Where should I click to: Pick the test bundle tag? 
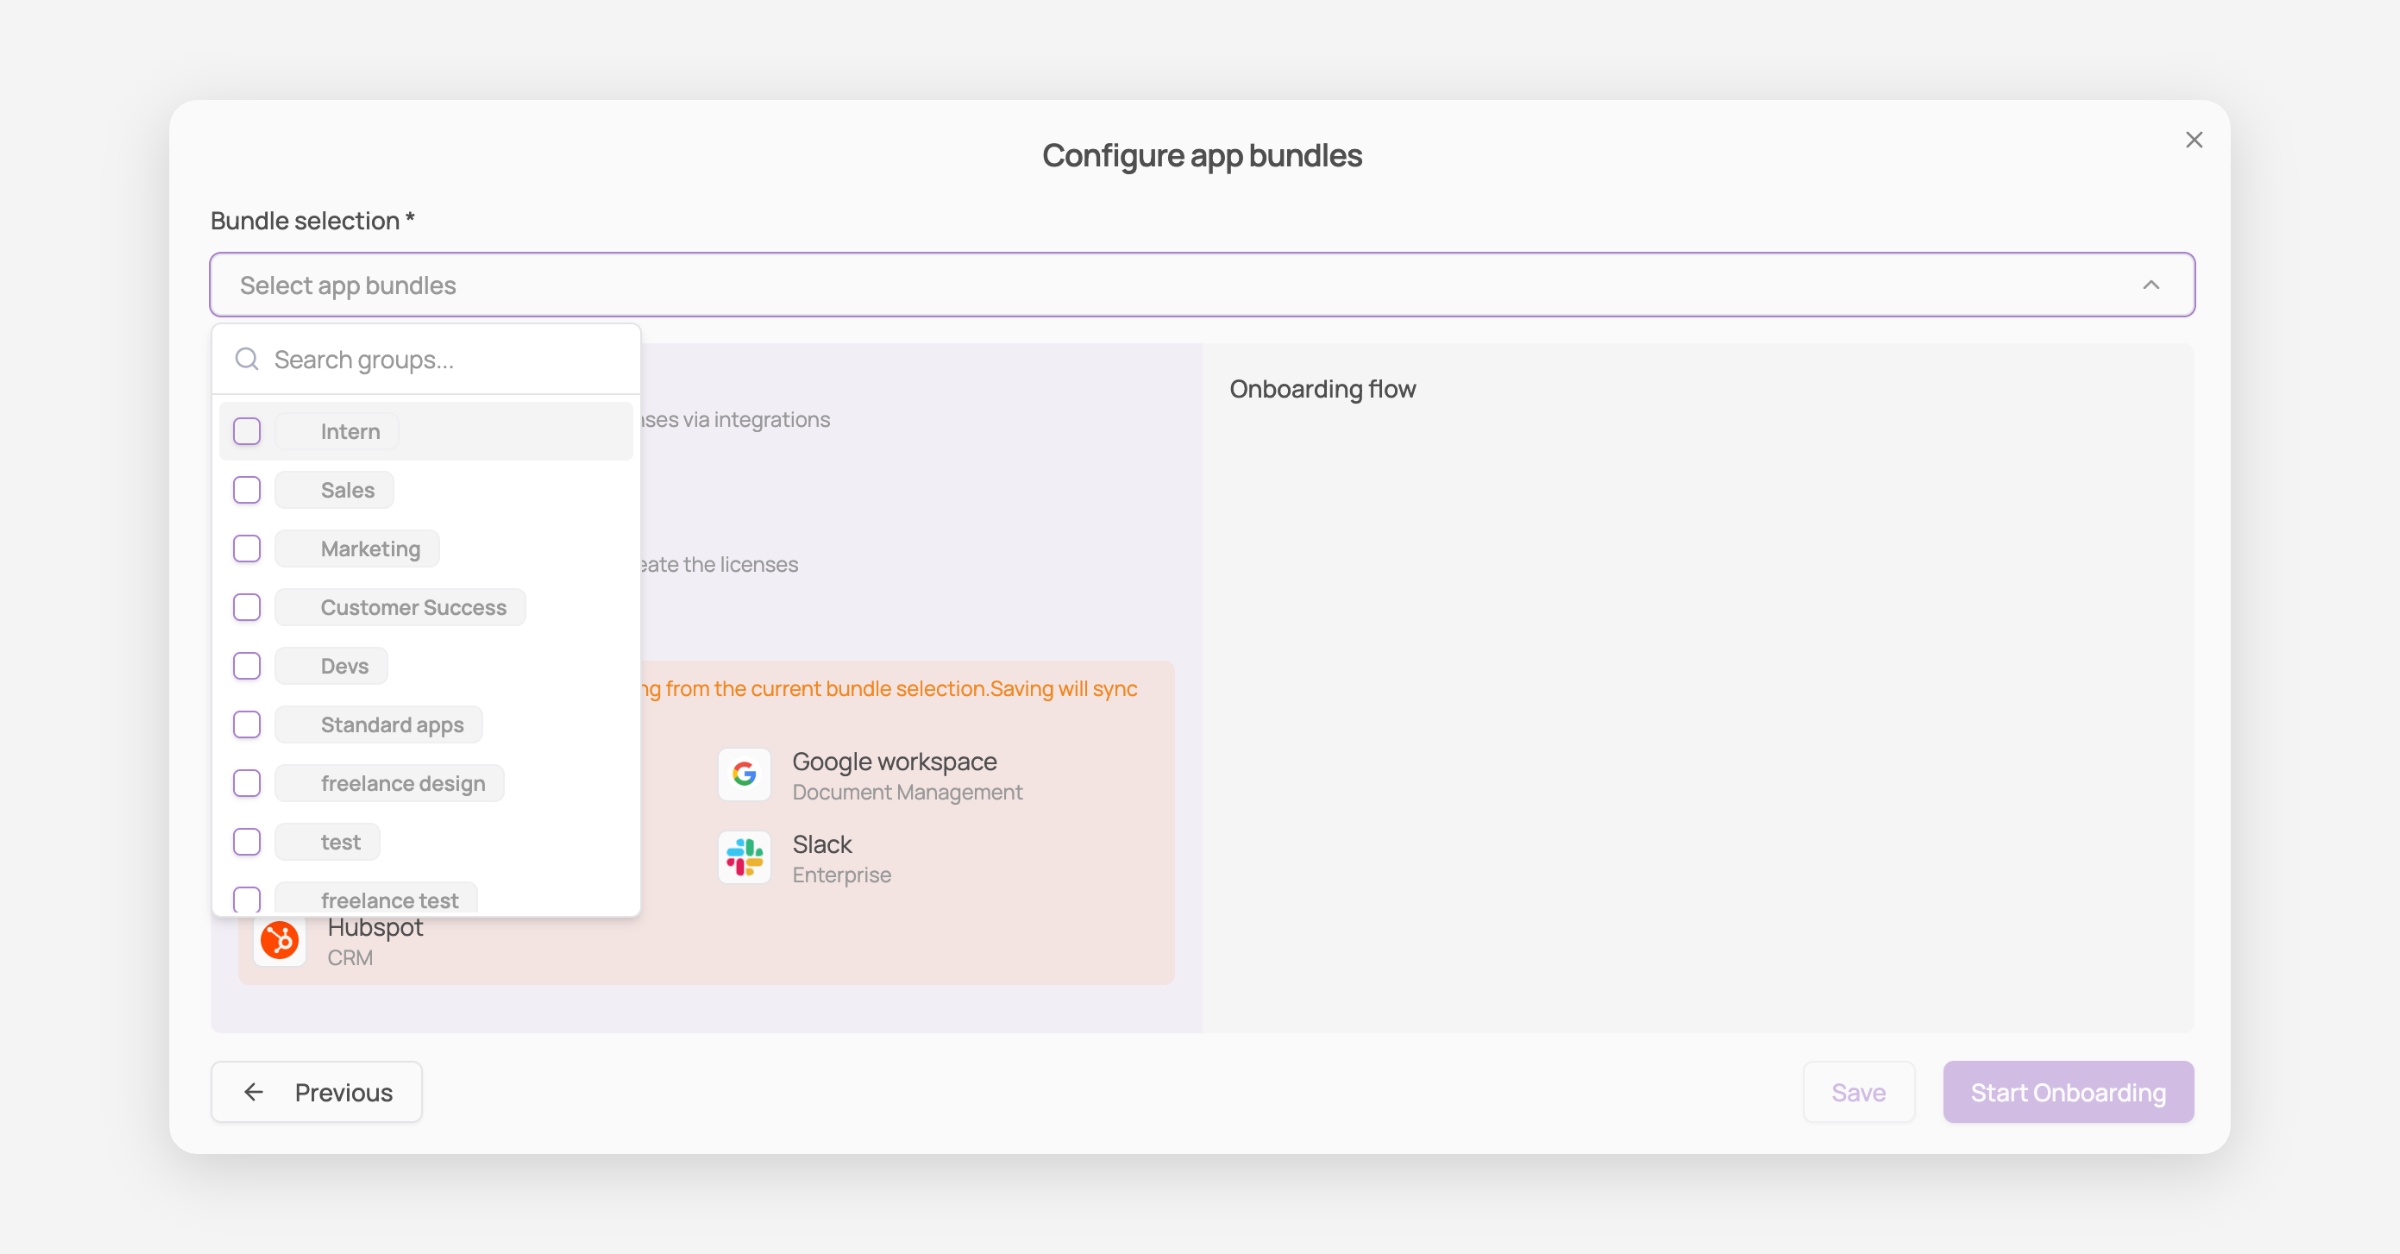(340, 842)
